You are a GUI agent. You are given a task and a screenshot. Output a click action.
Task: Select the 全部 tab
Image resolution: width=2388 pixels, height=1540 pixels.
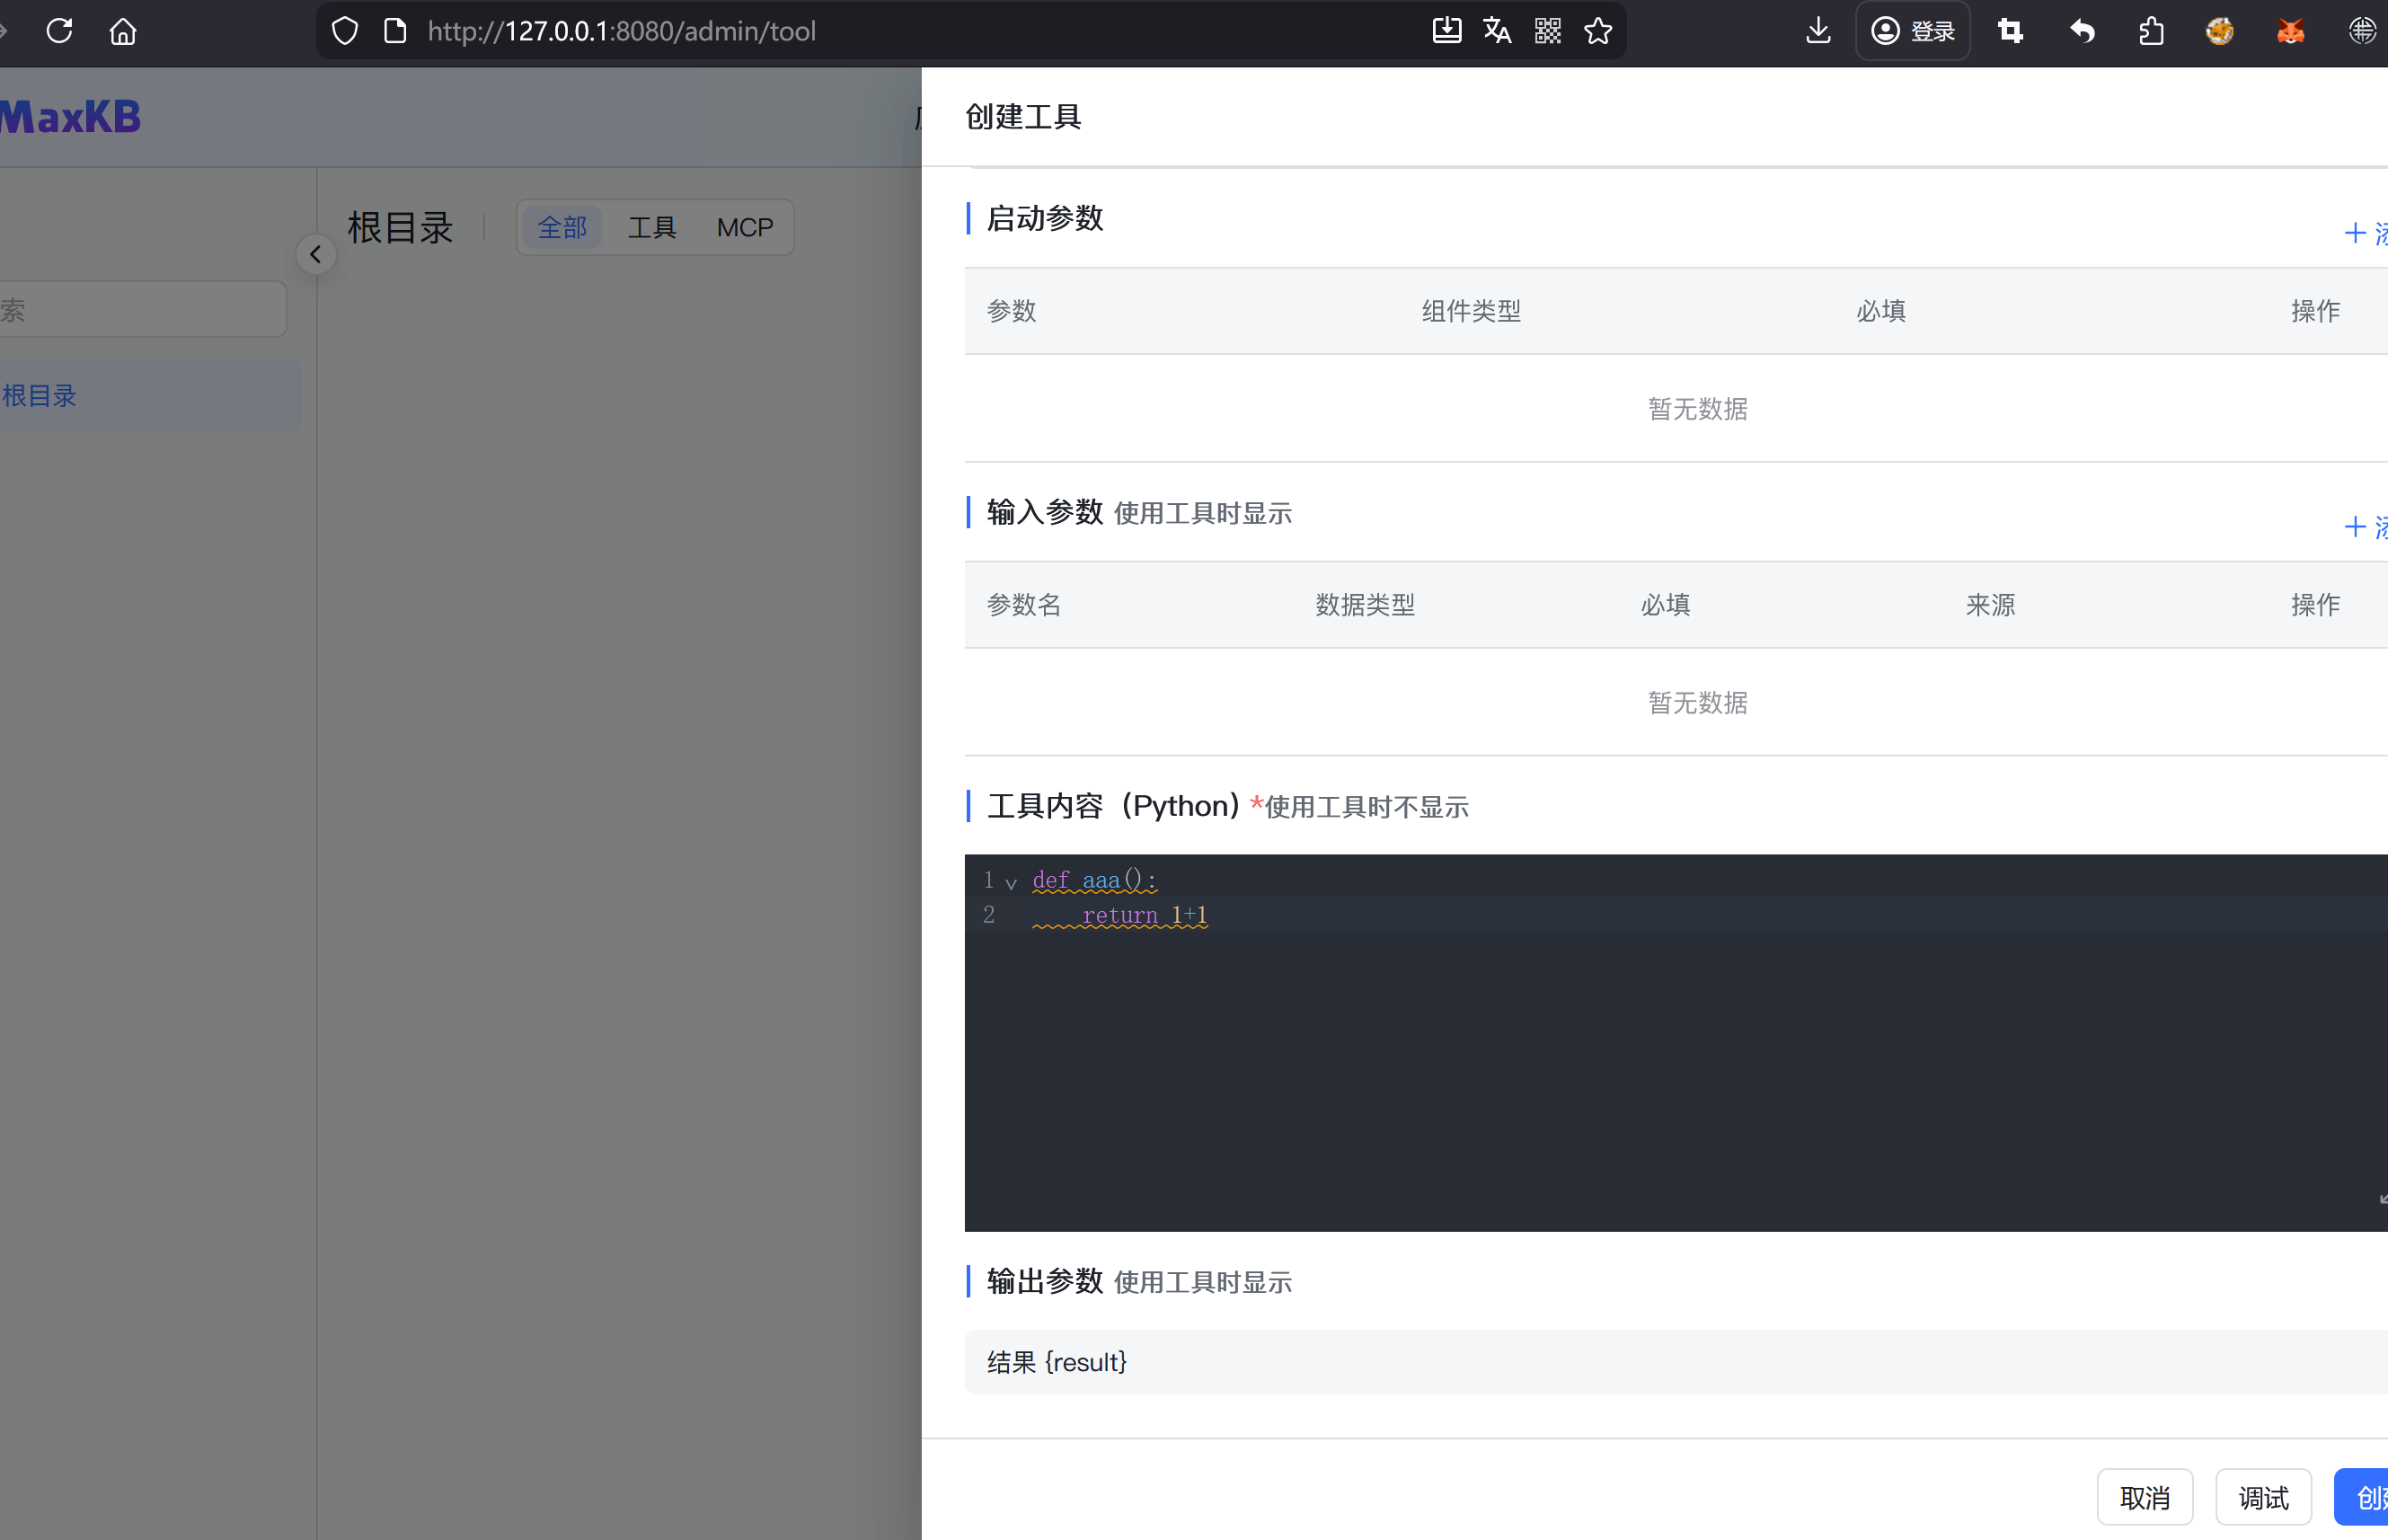click(x=562, y=228)
